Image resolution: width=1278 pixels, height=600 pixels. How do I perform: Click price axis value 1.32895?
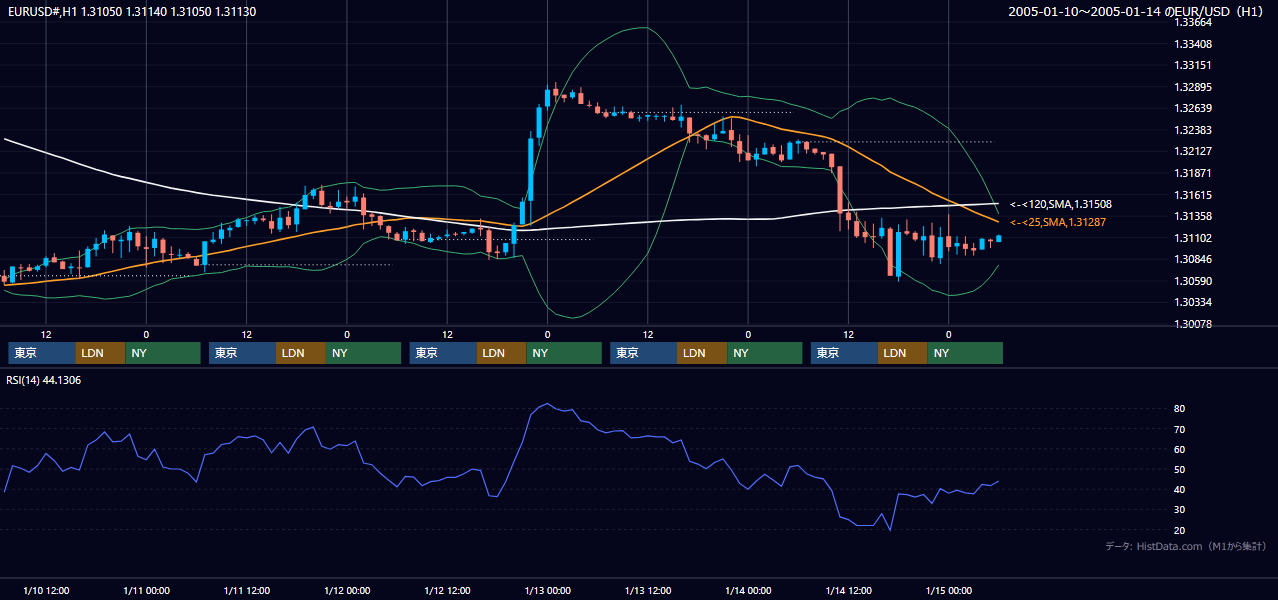(x=1193, y=87)
